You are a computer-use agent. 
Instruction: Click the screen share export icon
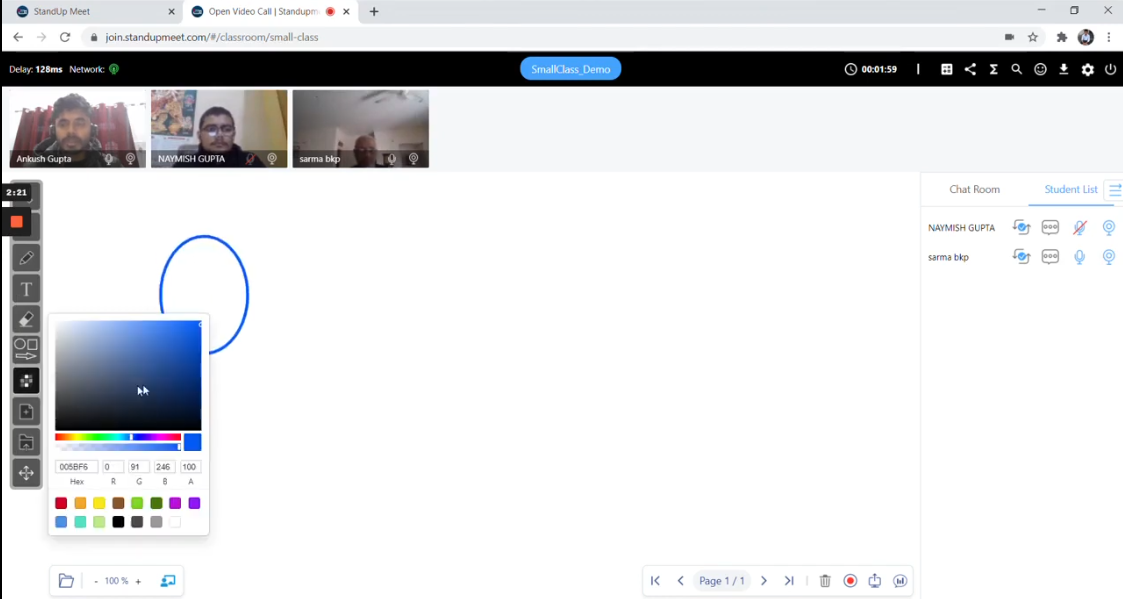pyautogui.click(x=874, y=581)
